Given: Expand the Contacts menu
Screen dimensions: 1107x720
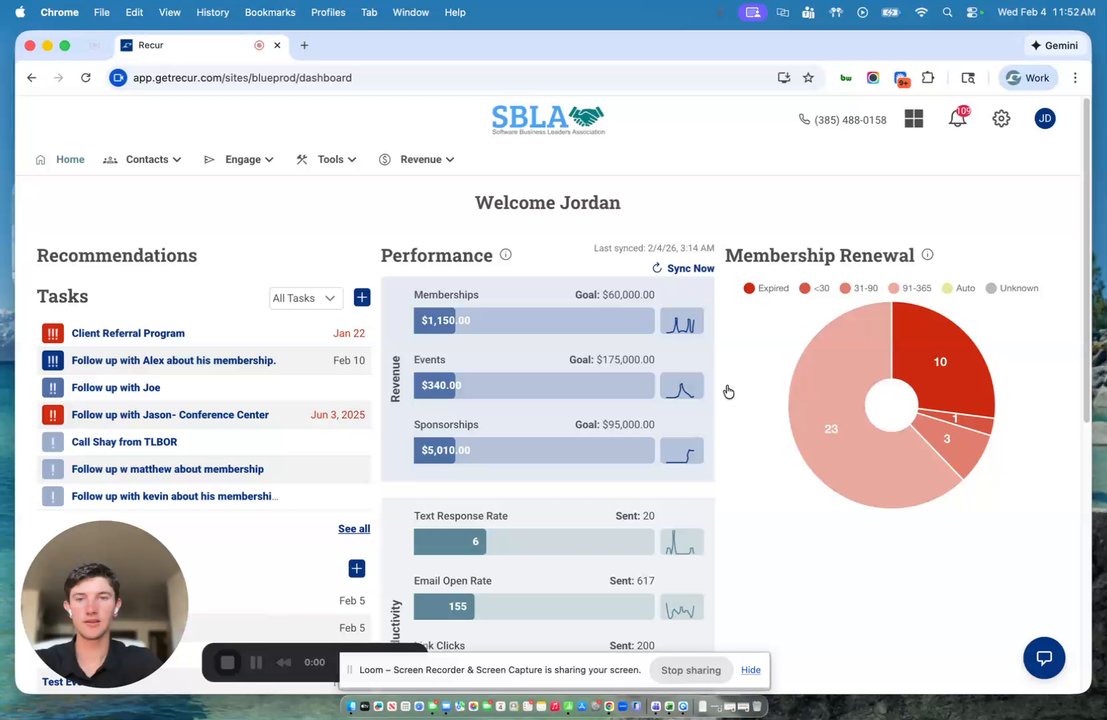Looking at the screenshot, I should point(143,160).
